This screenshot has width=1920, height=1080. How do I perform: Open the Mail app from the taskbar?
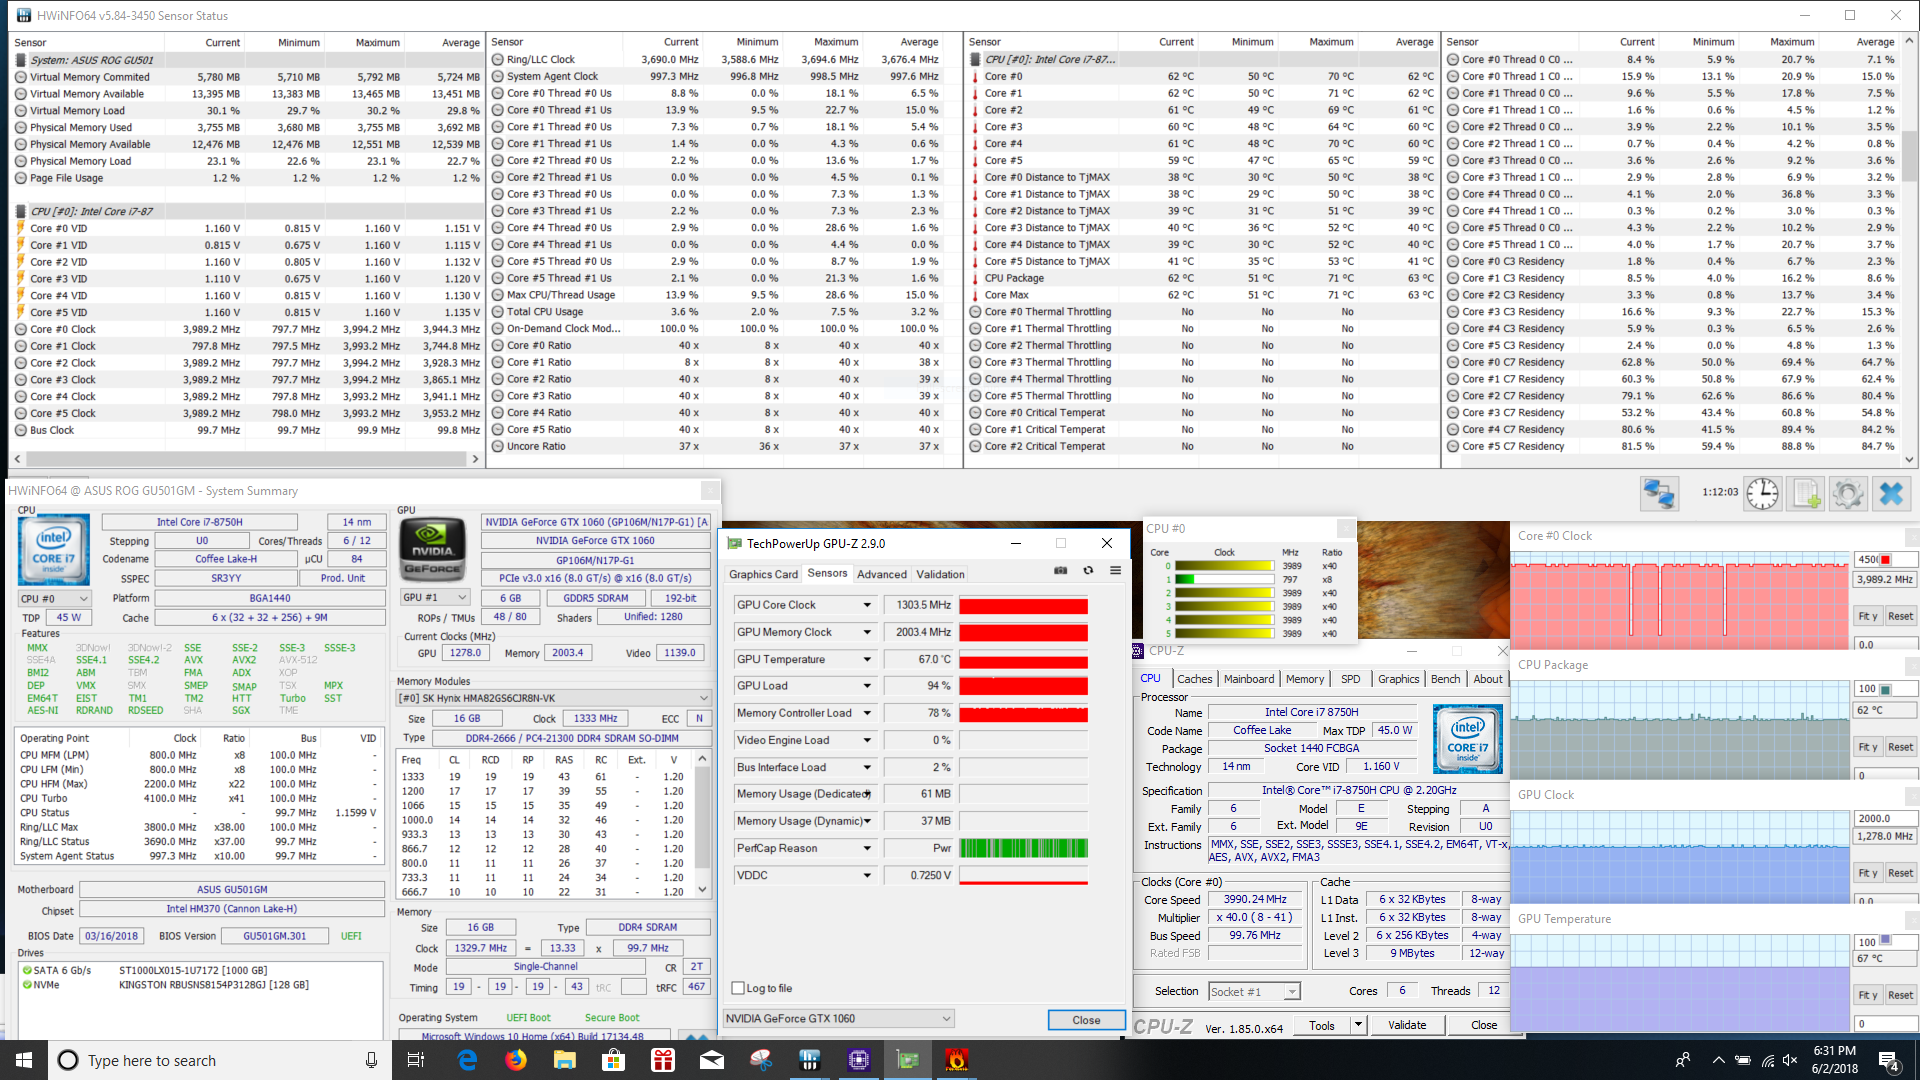(712, 1060)
